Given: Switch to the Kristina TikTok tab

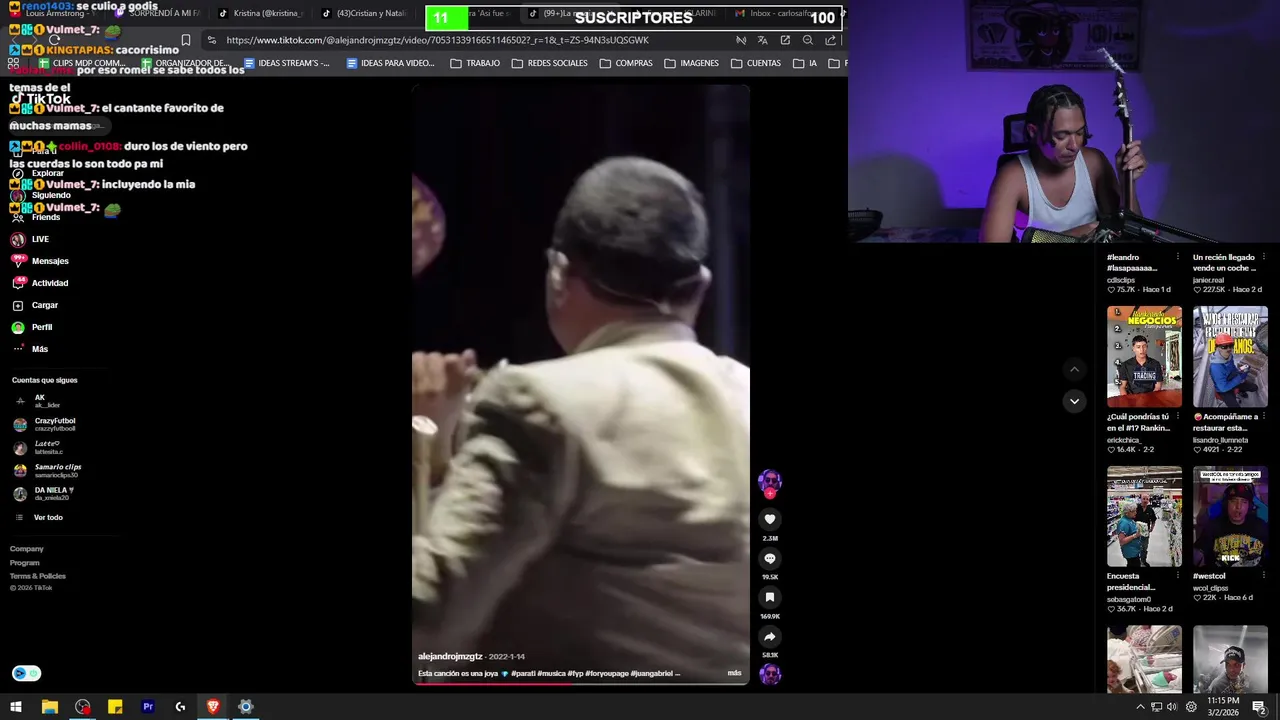Looking at the screenshot, I should (x=260, y=13).
